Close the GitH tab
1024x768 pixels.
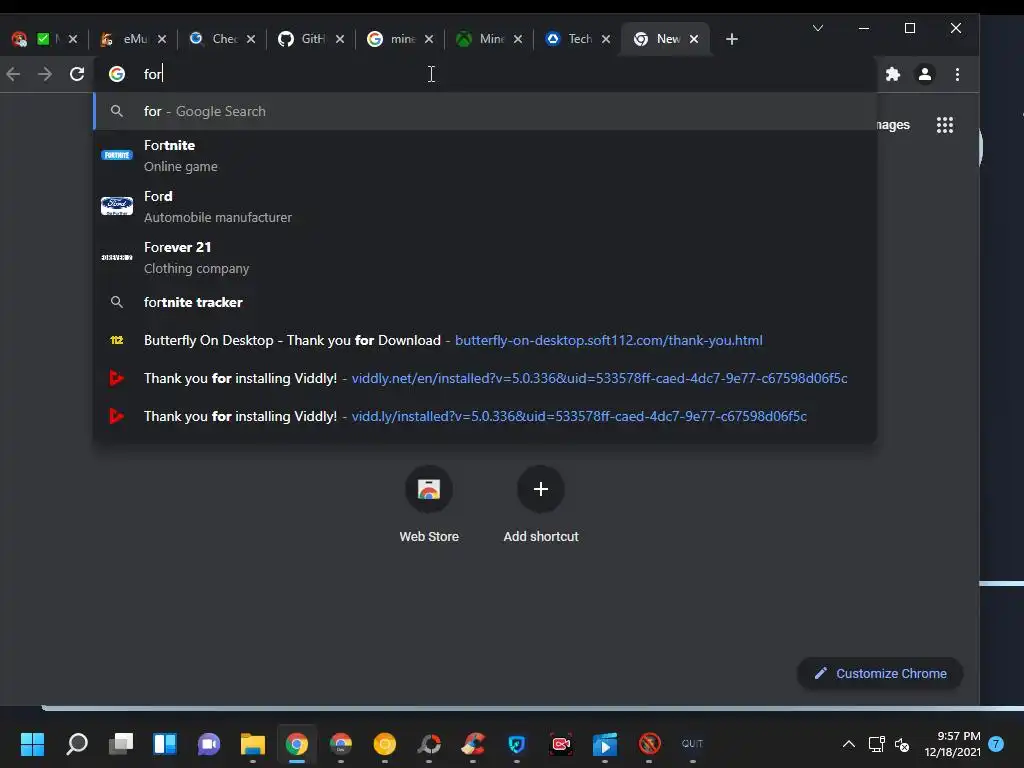(x=340, y=39)
